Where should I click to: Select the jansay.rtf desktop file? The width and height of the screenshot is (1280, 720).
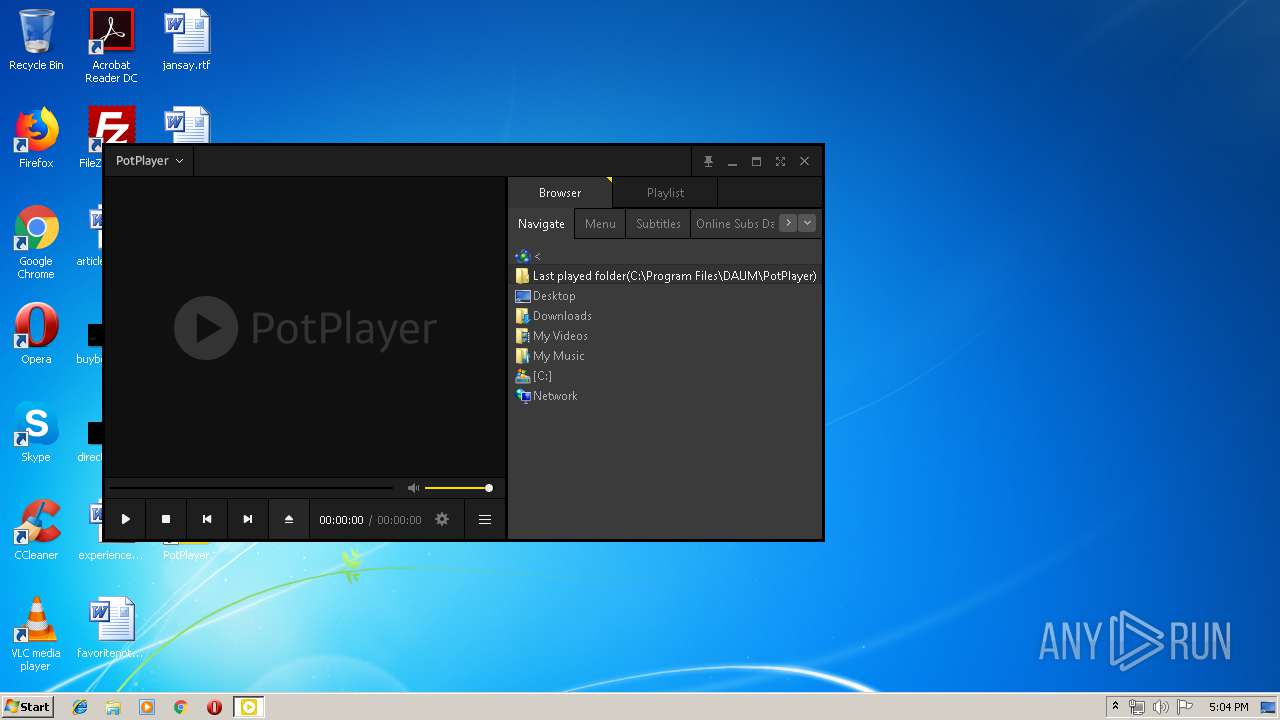187,40
